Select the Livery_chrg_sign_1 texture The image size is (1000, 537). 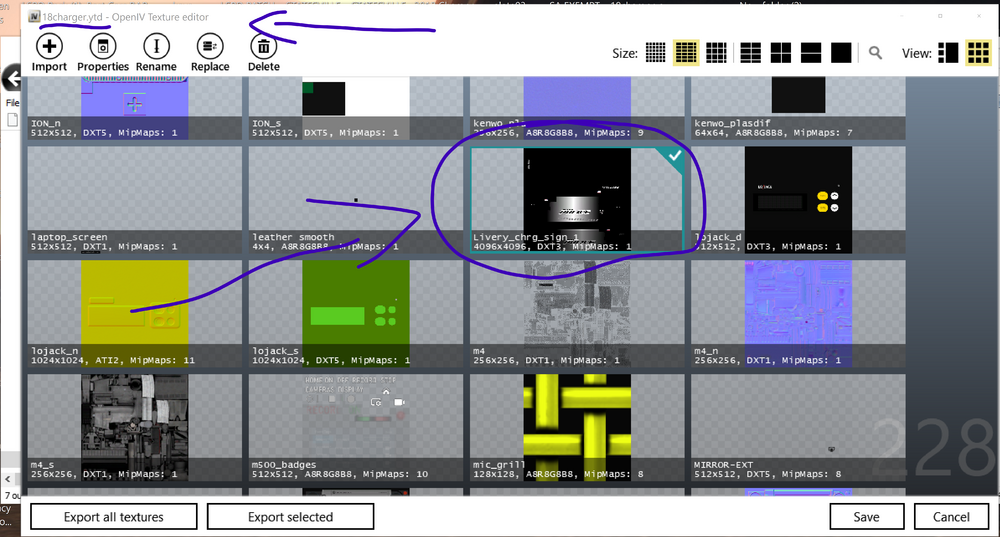[x=577, y=200]
